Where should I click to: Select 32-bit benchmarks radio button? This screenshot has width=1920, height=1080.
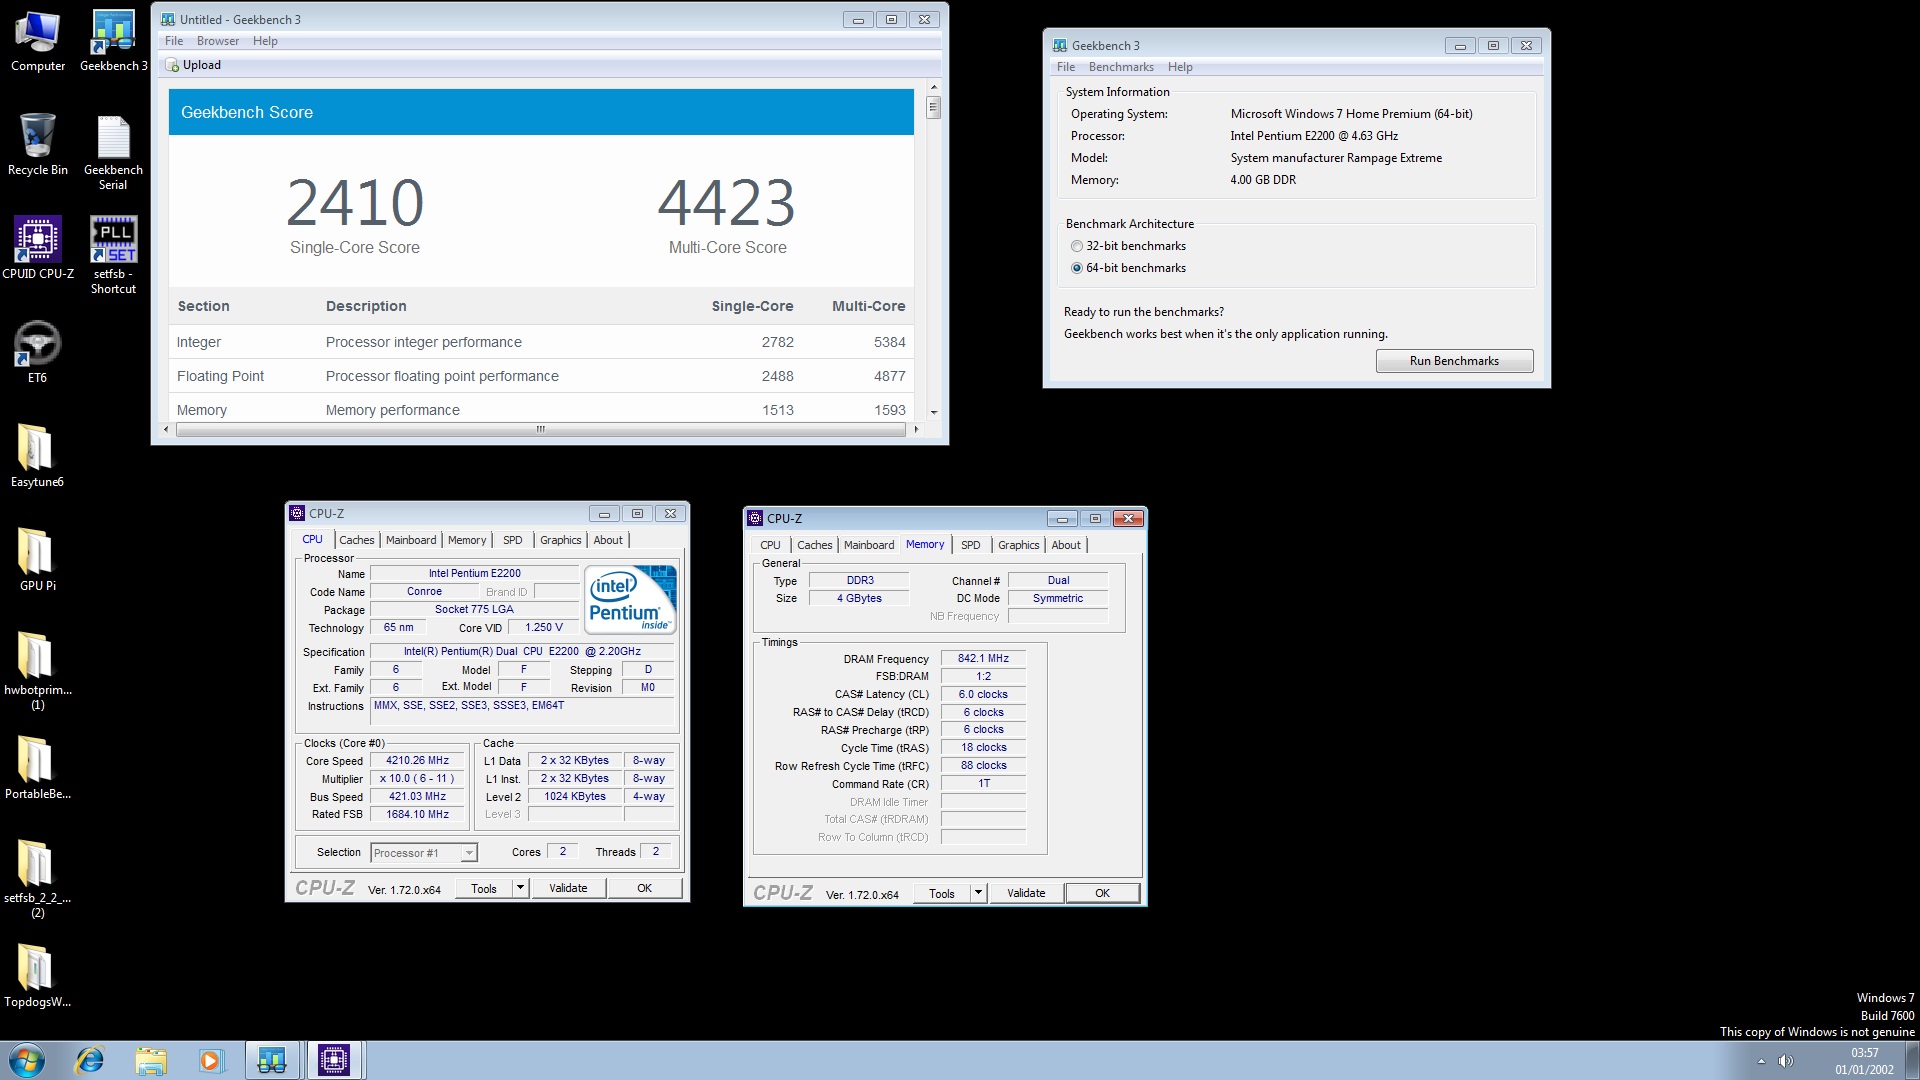1077,246
